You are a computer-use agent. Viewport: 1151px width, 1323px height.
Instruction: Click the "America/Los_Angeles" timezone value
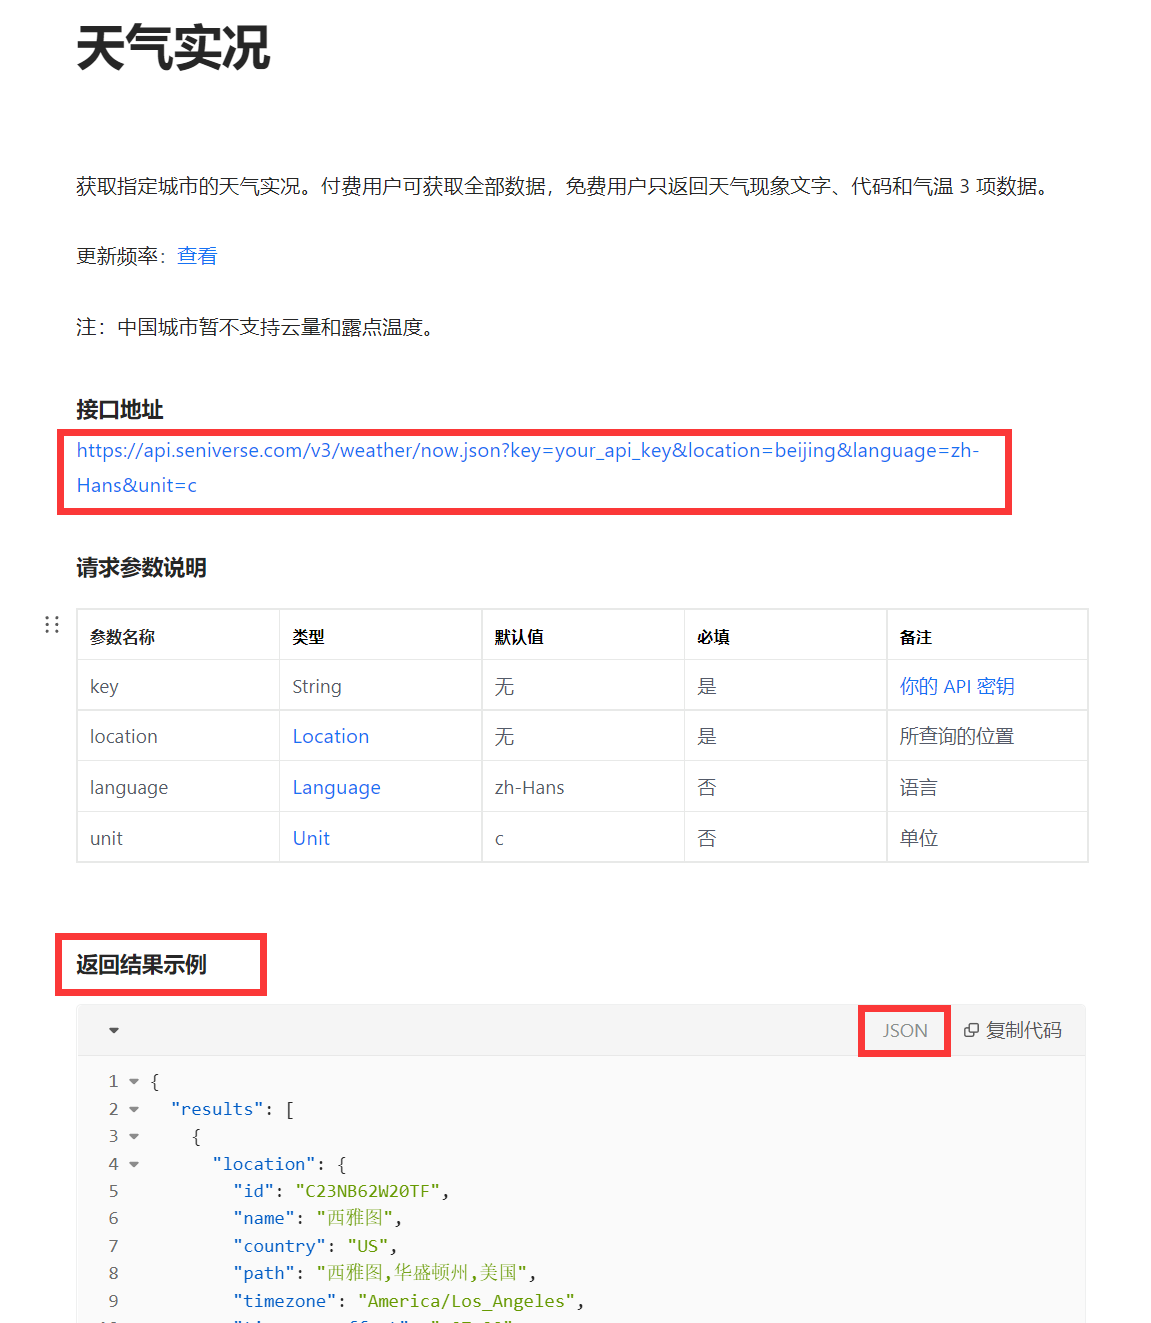[467, 1301]
